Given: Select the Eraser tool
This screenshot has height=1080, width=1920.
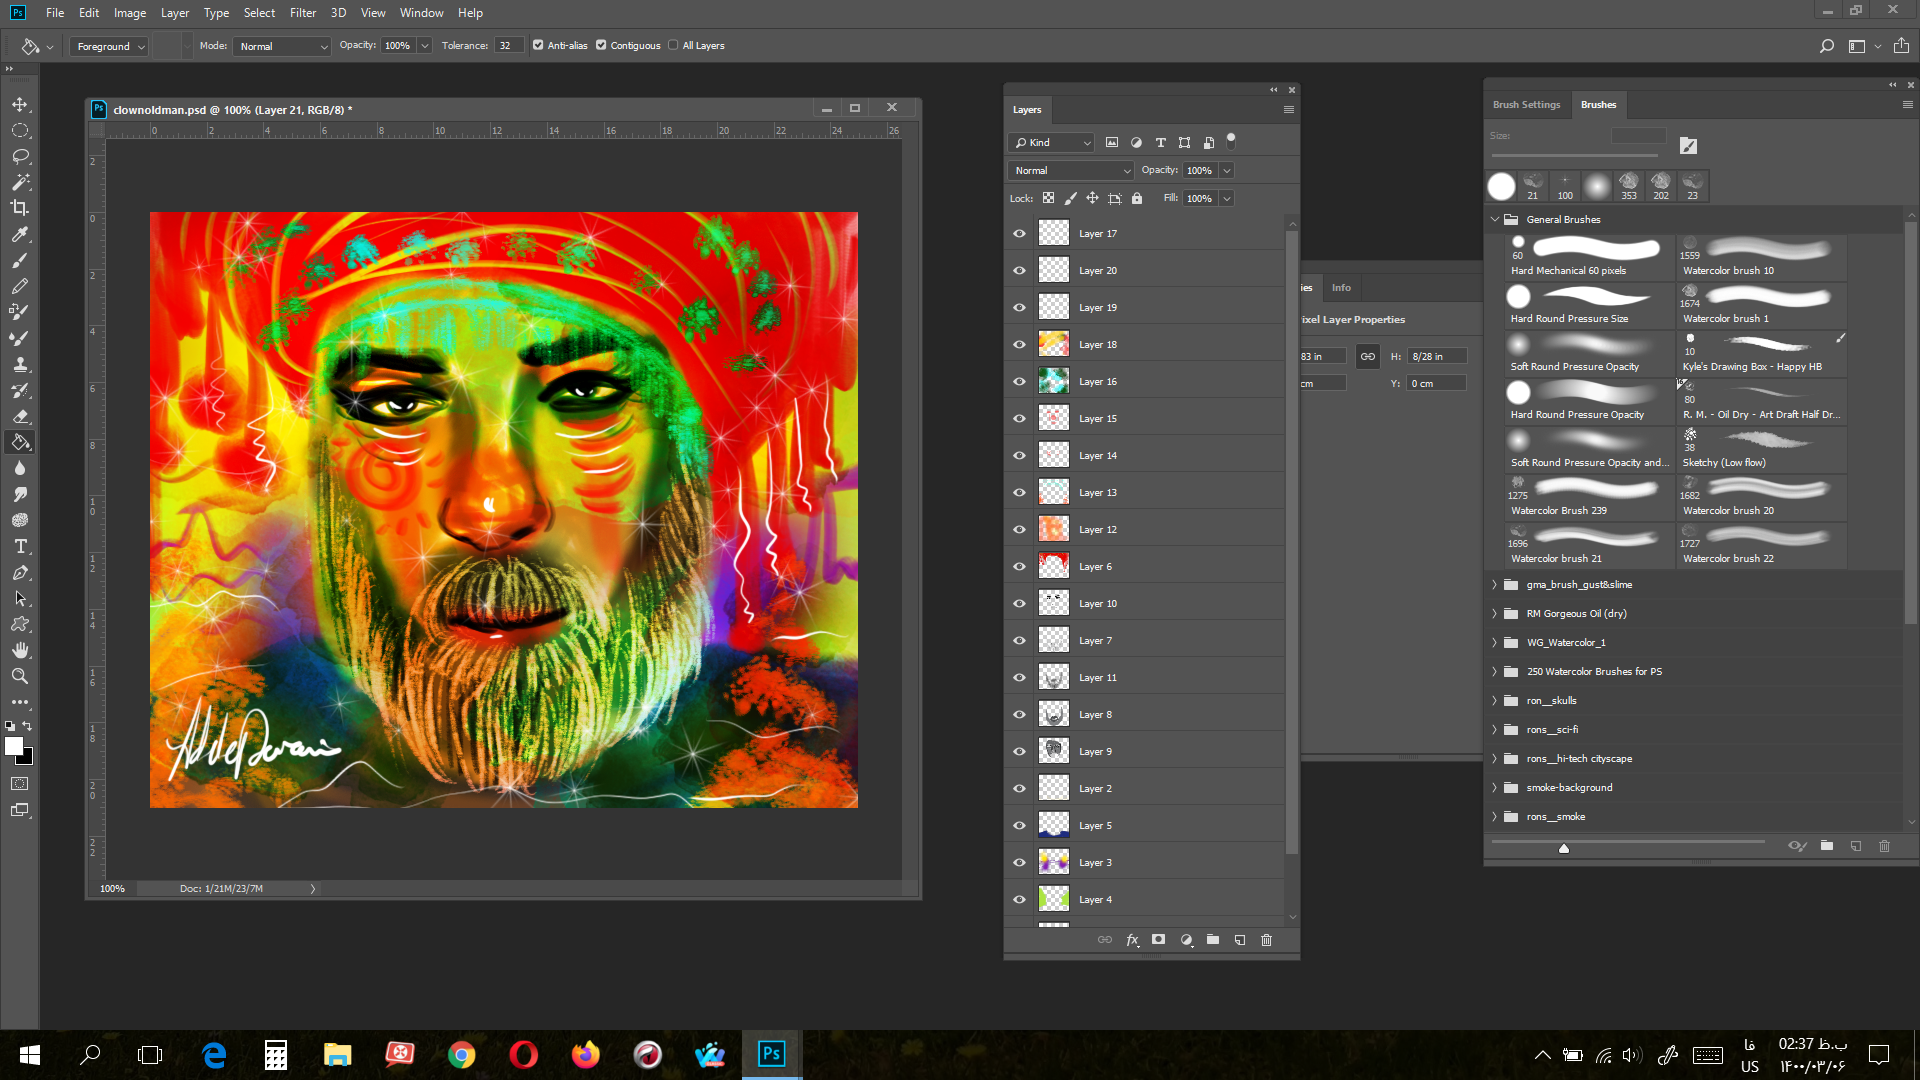Looking at the screenshot, I should tap(20, 416).
